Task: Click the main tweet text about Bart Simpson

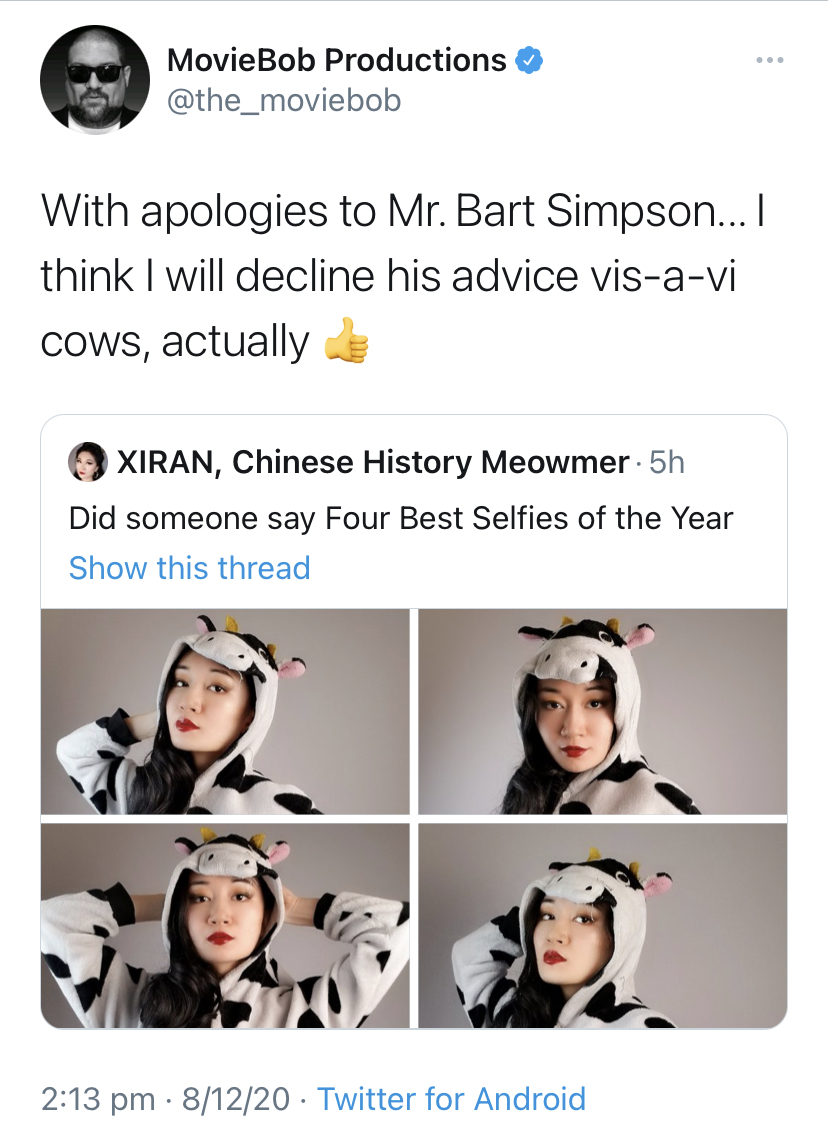Action: pos(403,276)
